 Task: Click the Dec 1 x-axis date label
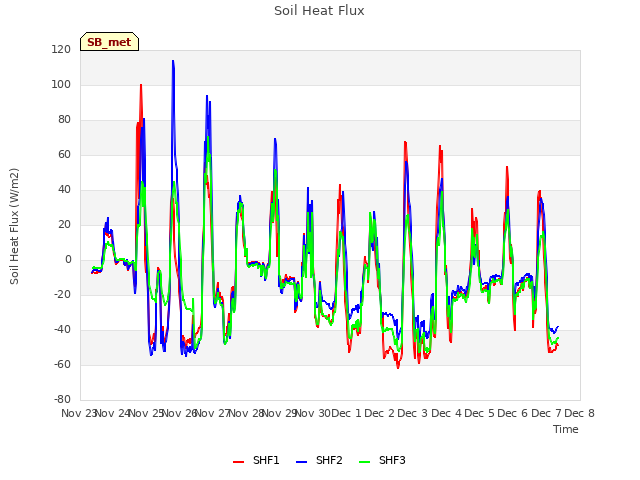pos(346,413)
